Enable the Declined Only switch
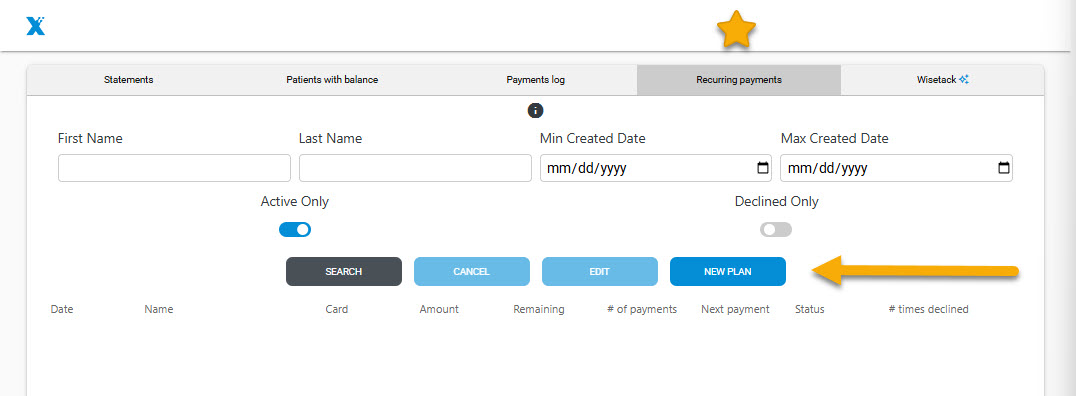Viewport: 1076px width, 396px height. [x=775, y=230]
